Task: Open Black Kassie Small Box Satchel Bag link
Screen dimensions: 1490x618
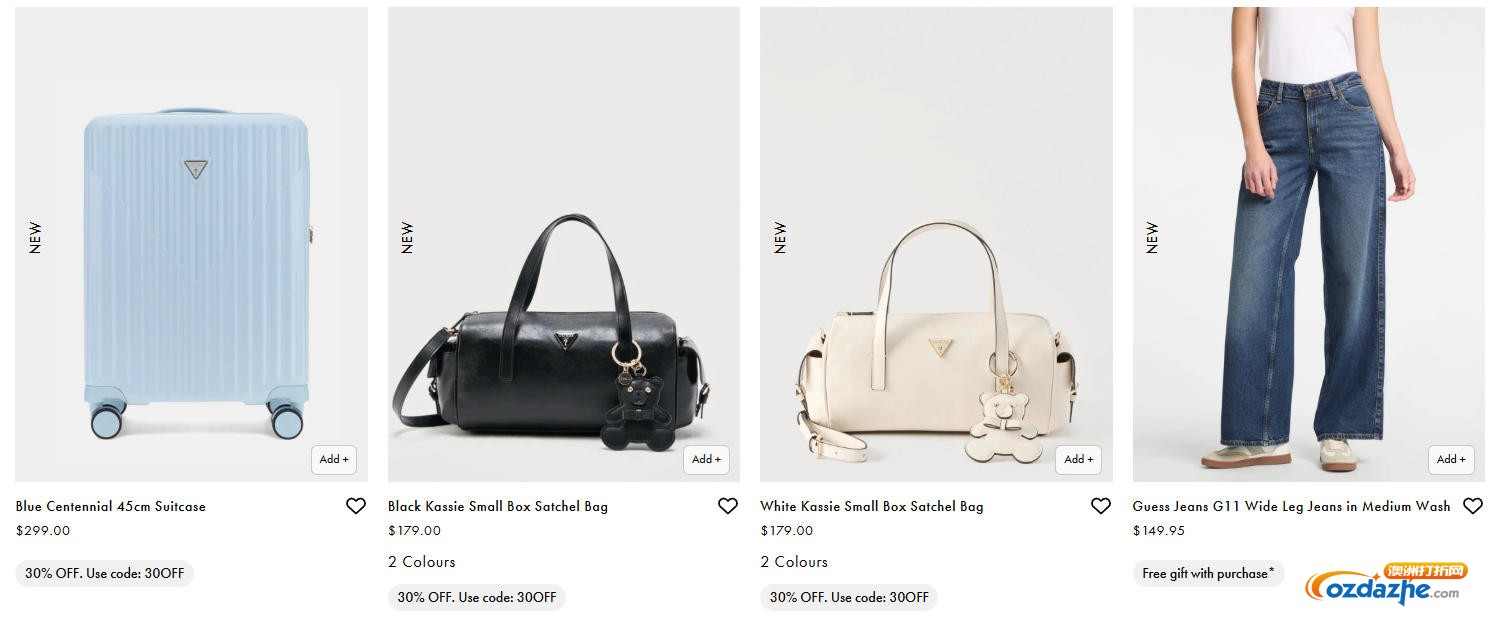Action: [498, 506]
